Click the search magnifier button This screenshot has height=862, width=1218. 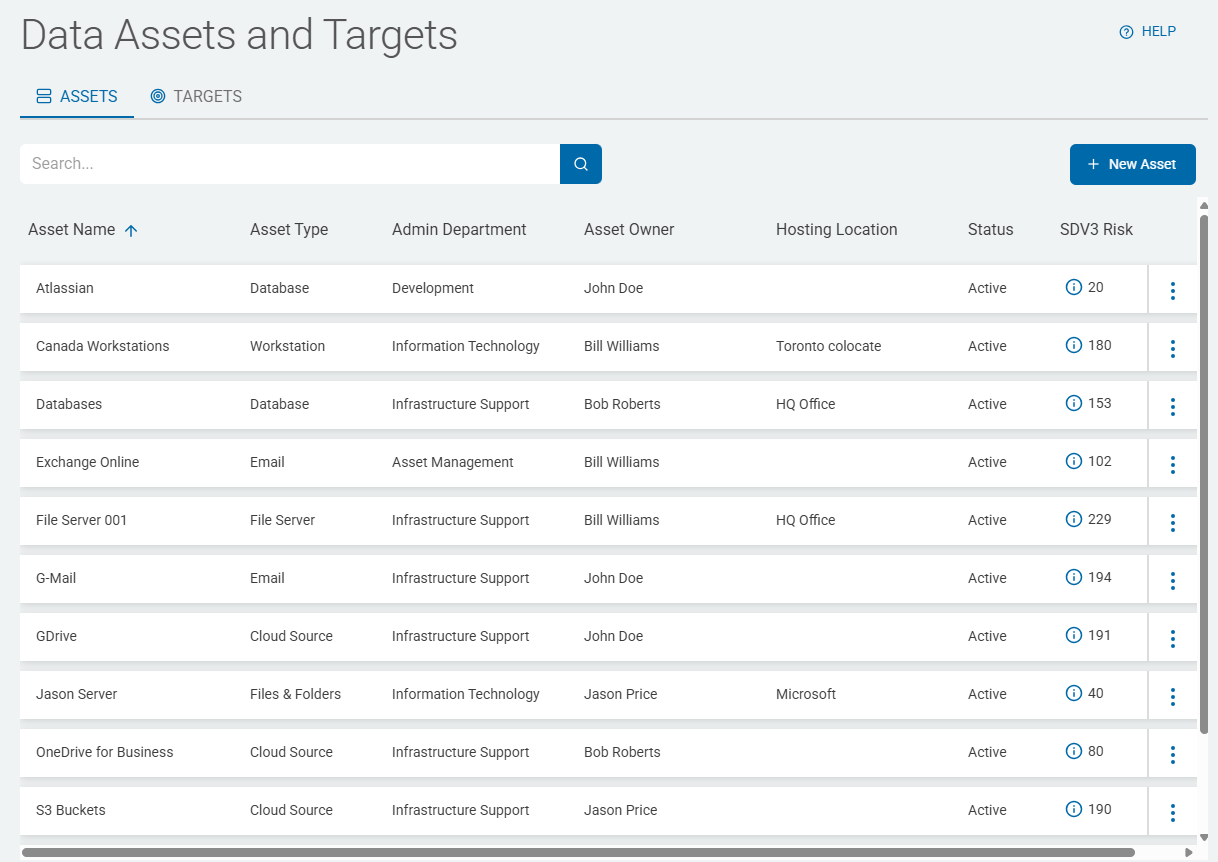pyautogui.click(x=581, y=164)
